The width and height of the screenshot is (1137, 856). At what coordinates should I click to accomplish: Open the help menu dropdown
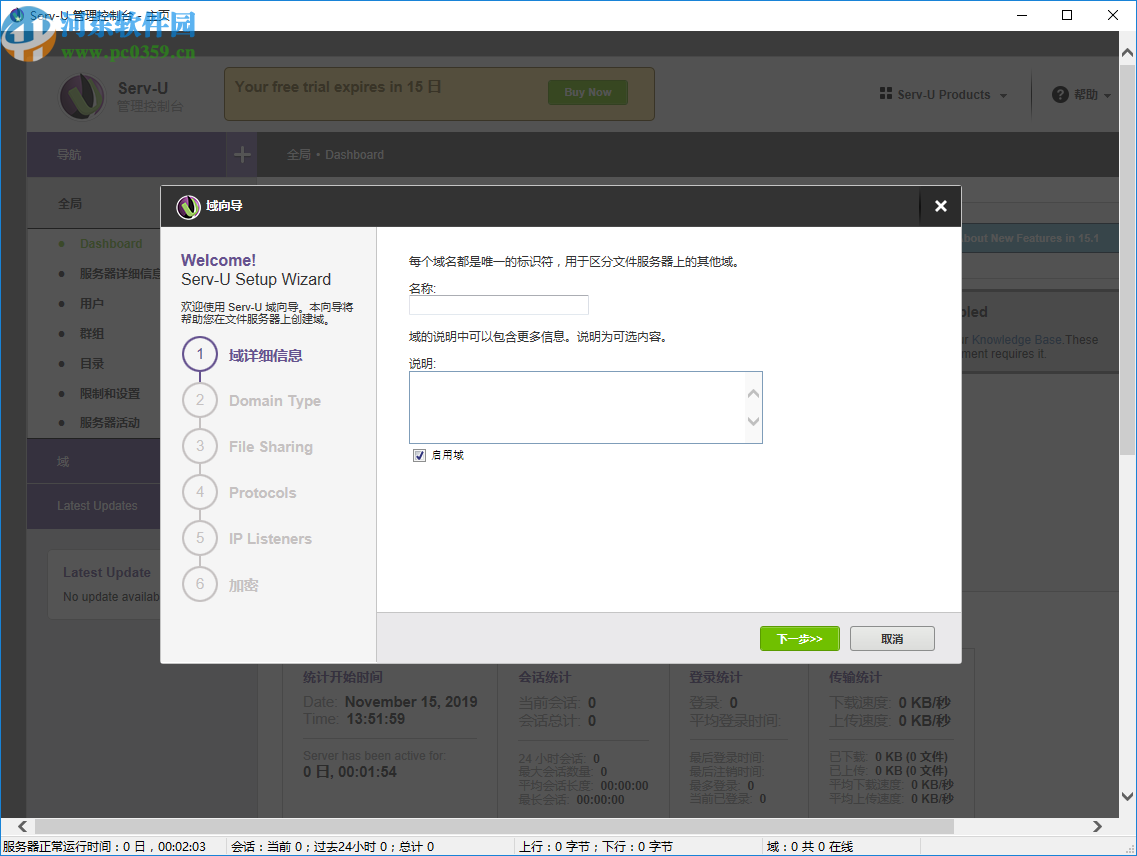click(1082, 95)
